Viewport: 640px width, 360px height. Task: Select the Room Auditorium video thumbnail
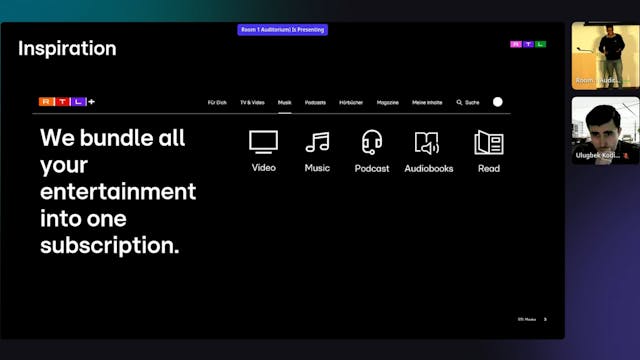coord(605,56)
